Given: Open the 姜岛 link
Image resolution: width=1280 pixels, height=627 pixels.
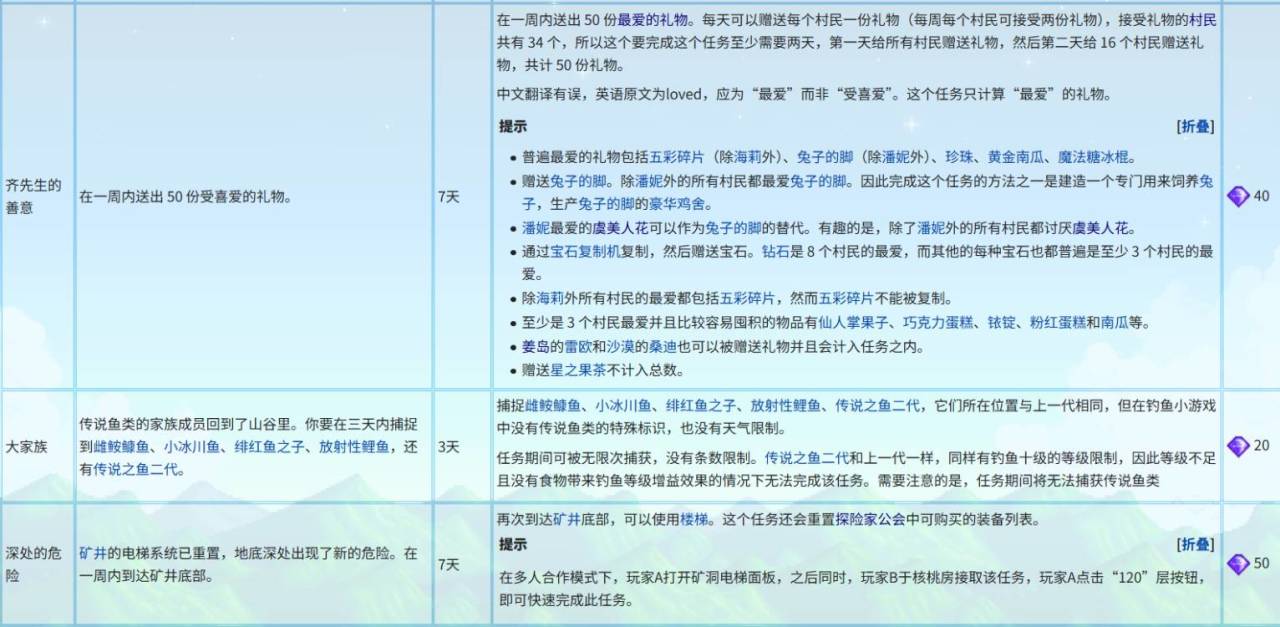Looking at the screenshot, I should (x=536, y=347).
